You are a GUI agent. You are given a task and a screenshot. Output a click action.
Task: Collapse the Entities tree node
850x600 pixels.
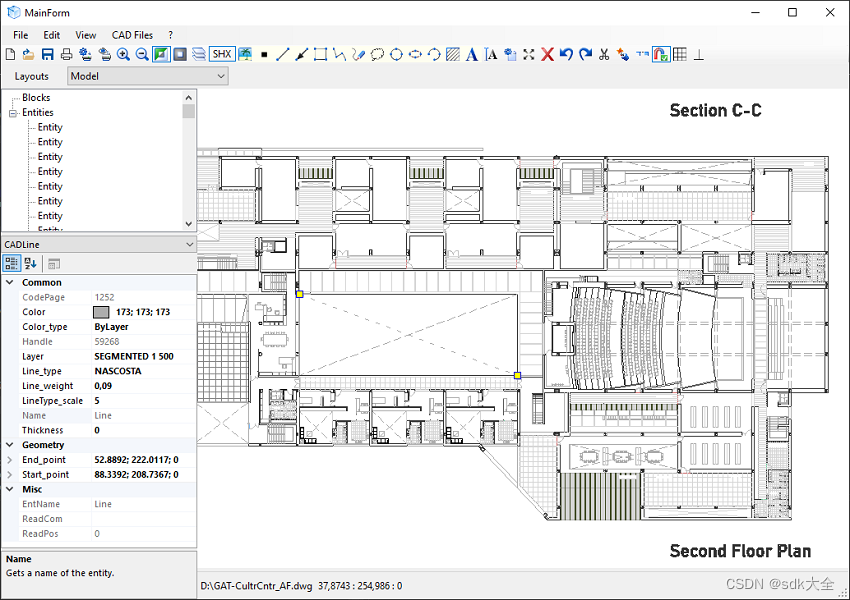coord(13,113)
